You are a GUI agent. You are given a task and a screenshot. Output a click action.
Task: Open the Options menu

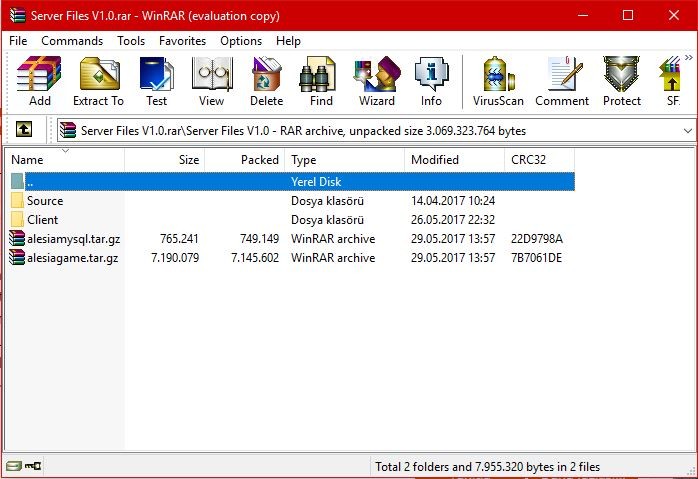[241, 41]
